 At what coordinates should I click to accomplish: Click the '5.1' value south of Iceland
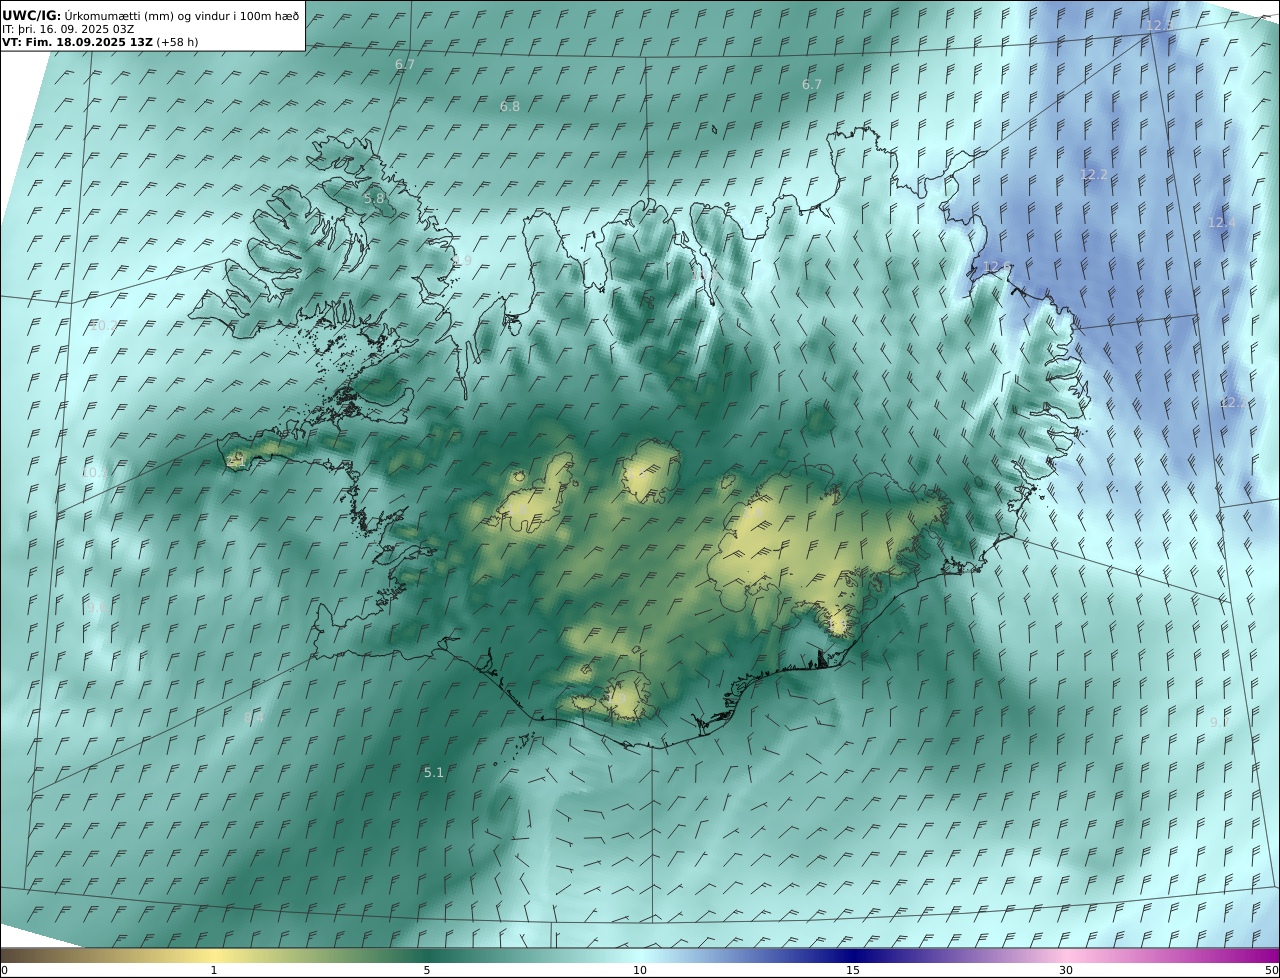pyautogui.click(x=433, y=772)
